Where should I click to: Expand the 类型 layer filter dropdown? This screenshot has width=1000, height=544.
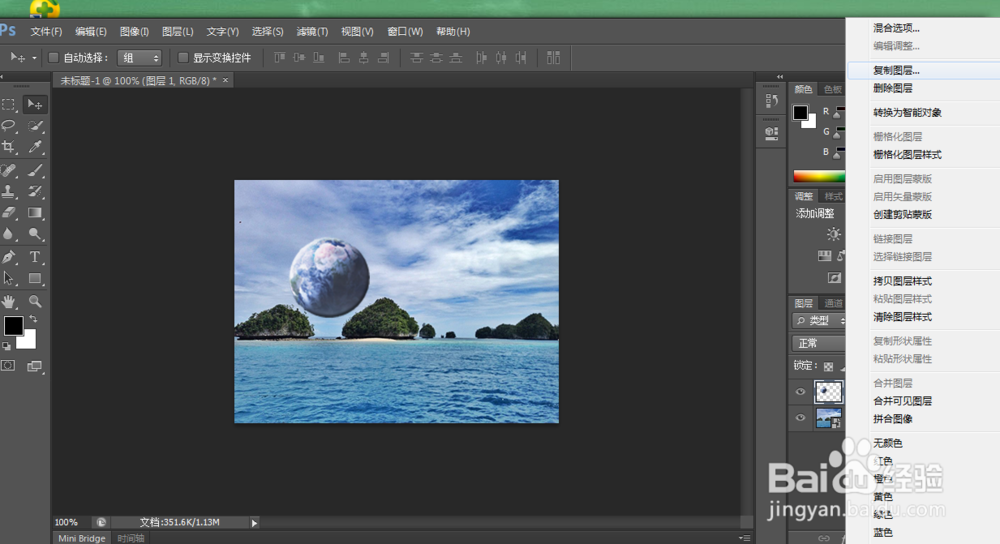pyautogui.click(x=818, y=321)
